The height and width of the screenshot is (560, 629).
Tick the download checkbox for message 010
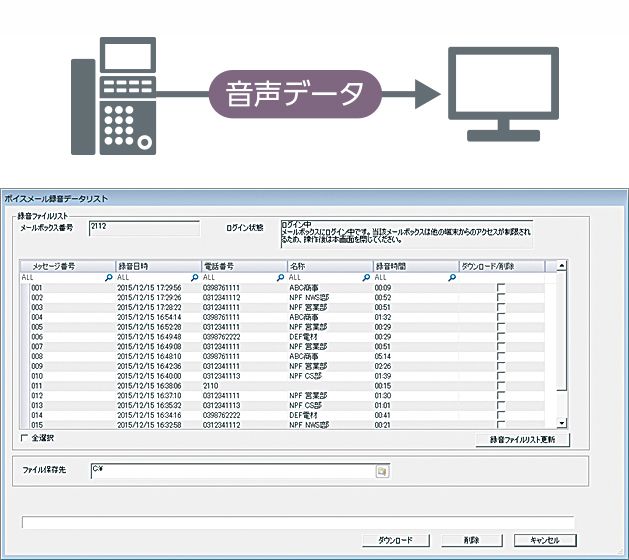[501, 376]
